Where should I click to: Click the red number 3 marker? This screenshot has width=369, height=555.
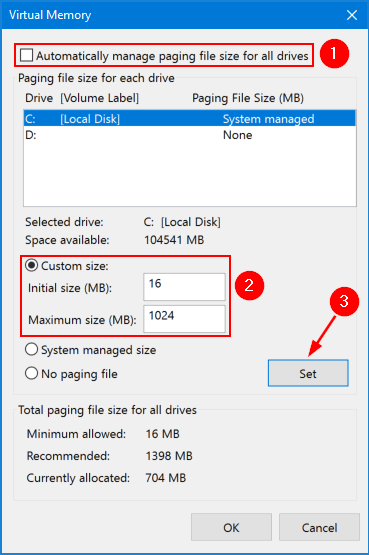click(344, 301)
